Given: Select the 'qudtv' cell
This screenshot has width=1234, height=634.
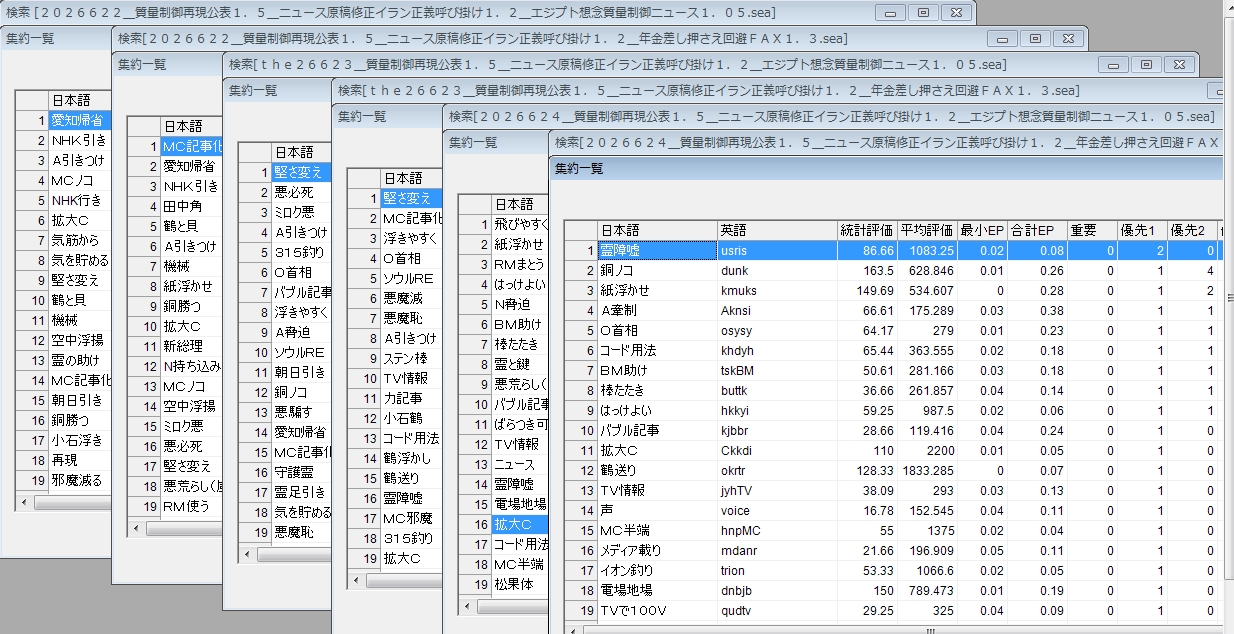Looking at the screenshot, I should [776, 611].
